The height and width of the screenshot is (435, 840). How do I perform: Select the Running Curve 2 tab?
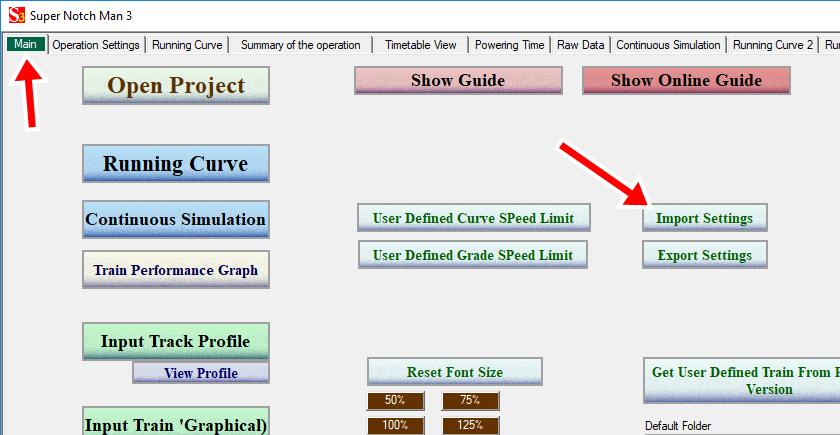point(773,45)
